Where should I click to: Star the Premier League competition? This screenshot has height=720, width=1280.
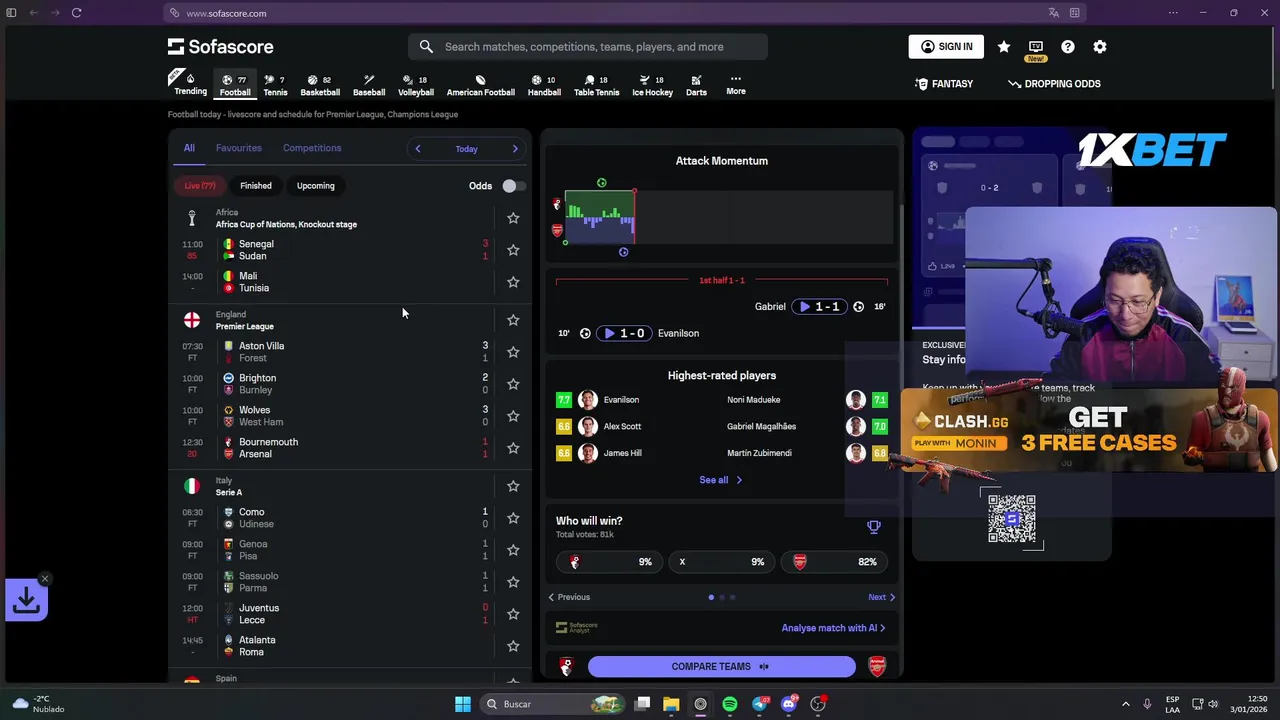(x=513, y=320)
